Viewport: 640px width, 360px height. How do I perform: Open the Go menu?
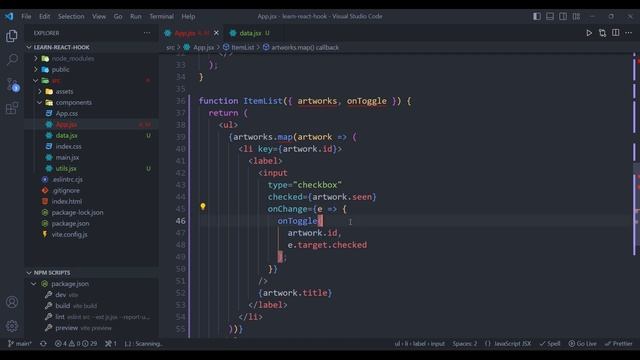pyautogui.click(x=118, y=16)
